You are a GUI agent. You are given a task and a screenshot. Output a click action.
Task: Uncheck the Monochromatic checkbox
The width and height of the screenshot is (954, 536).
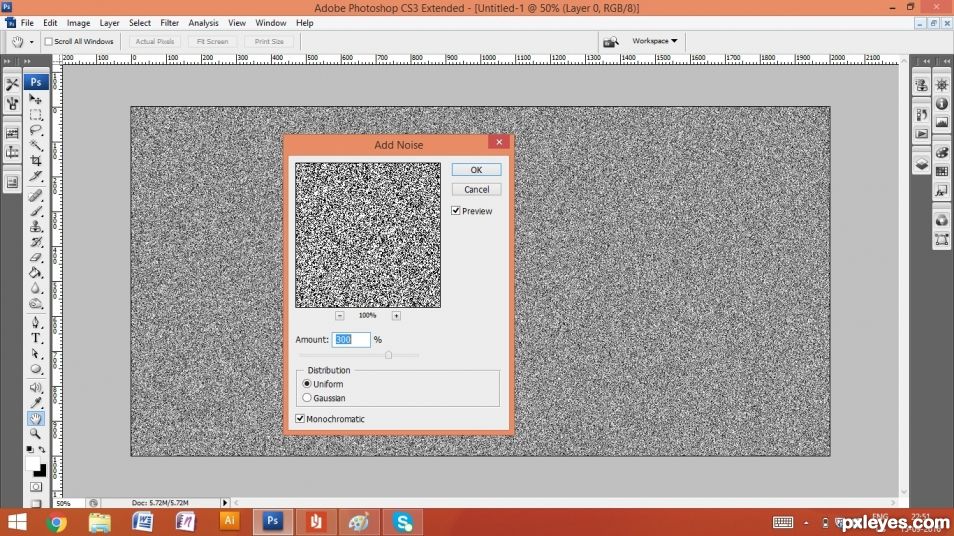pyautogui.click(x=300, y=419)
